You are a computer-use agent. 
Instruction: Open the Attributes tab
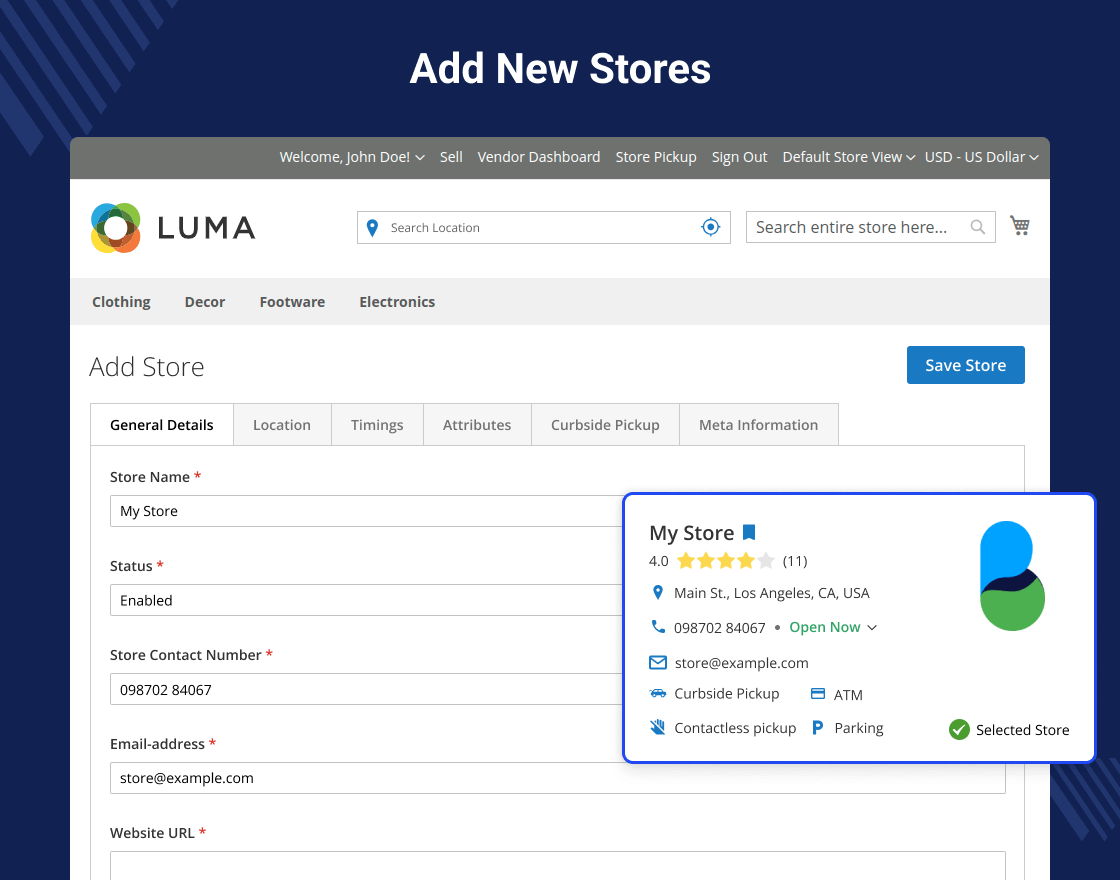coord(477,425)
